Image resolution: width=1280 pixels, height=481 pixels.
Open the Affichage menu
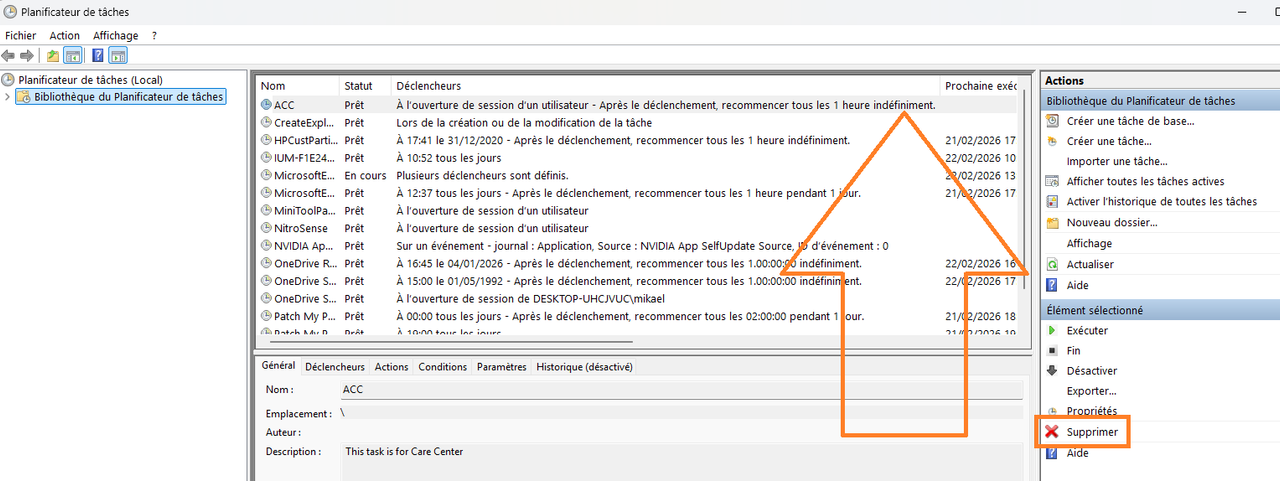click(116, 36)
